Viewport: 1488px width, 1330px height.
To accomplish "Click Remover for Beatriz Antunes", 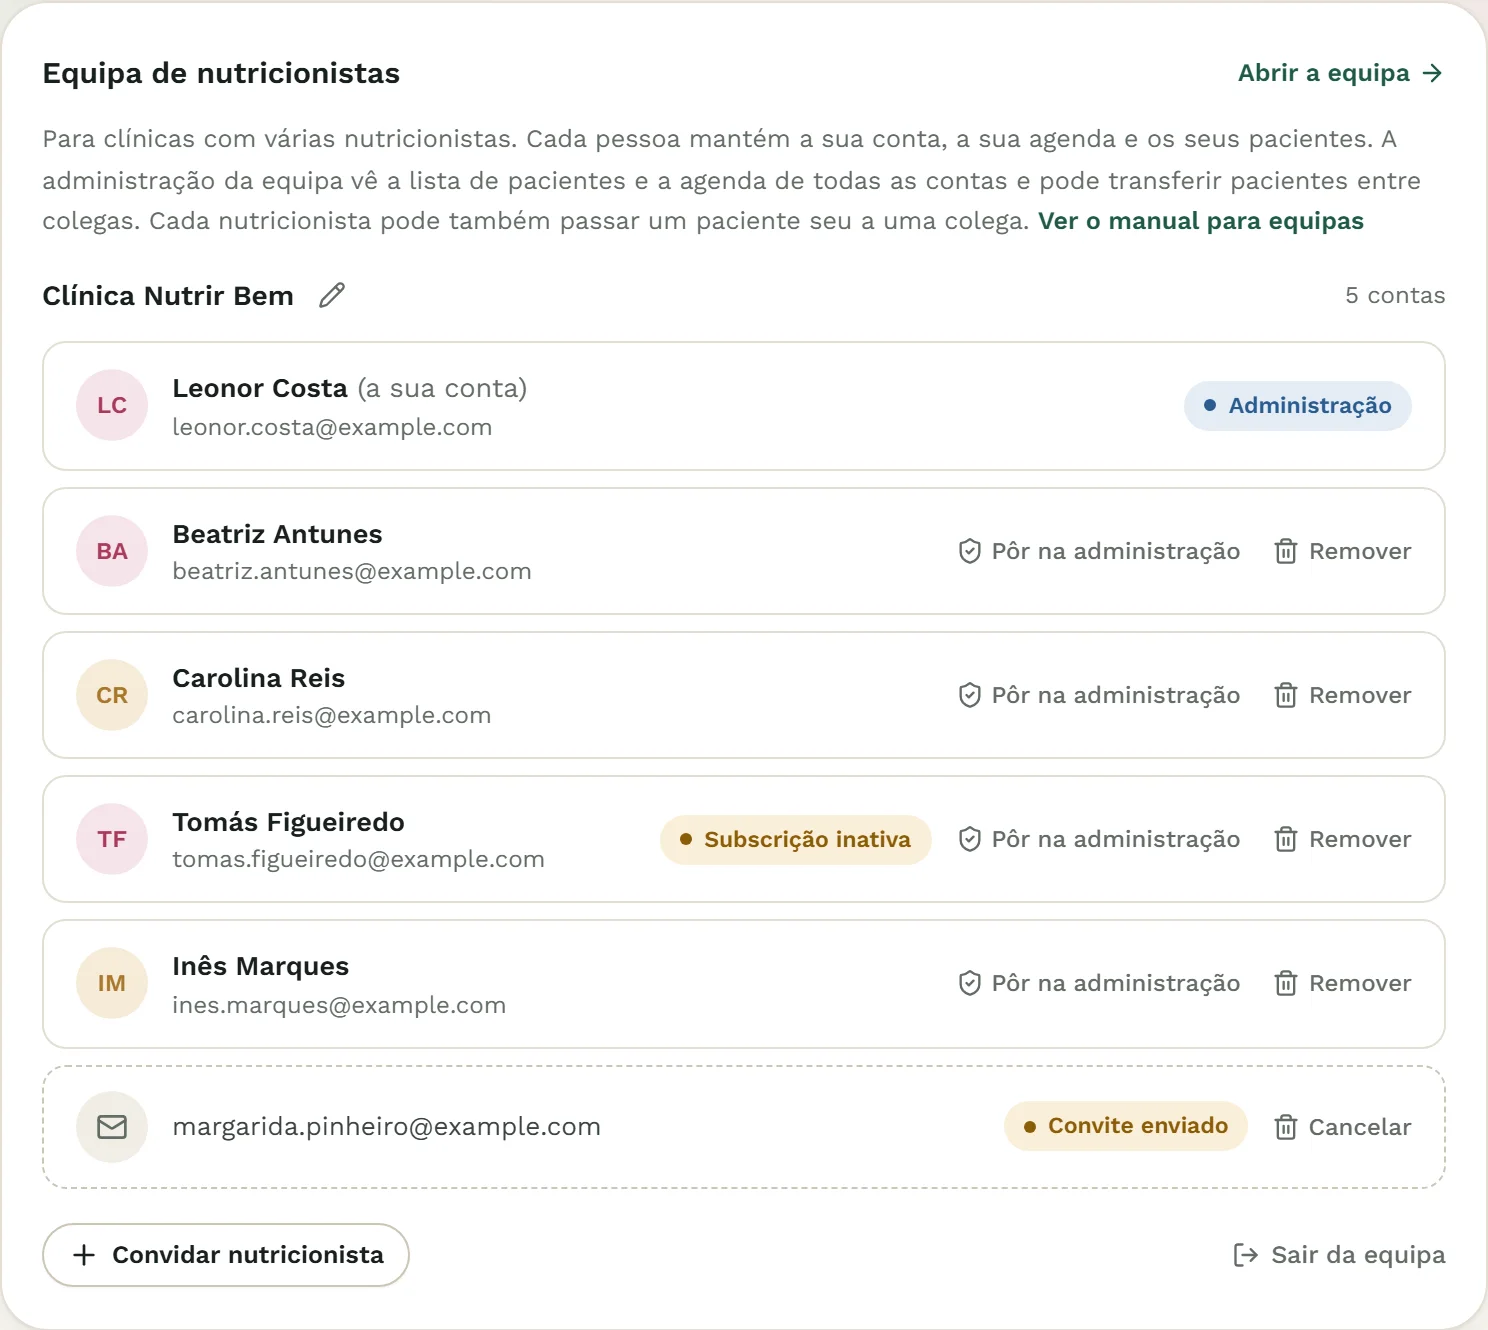I will pos(1343,551).
